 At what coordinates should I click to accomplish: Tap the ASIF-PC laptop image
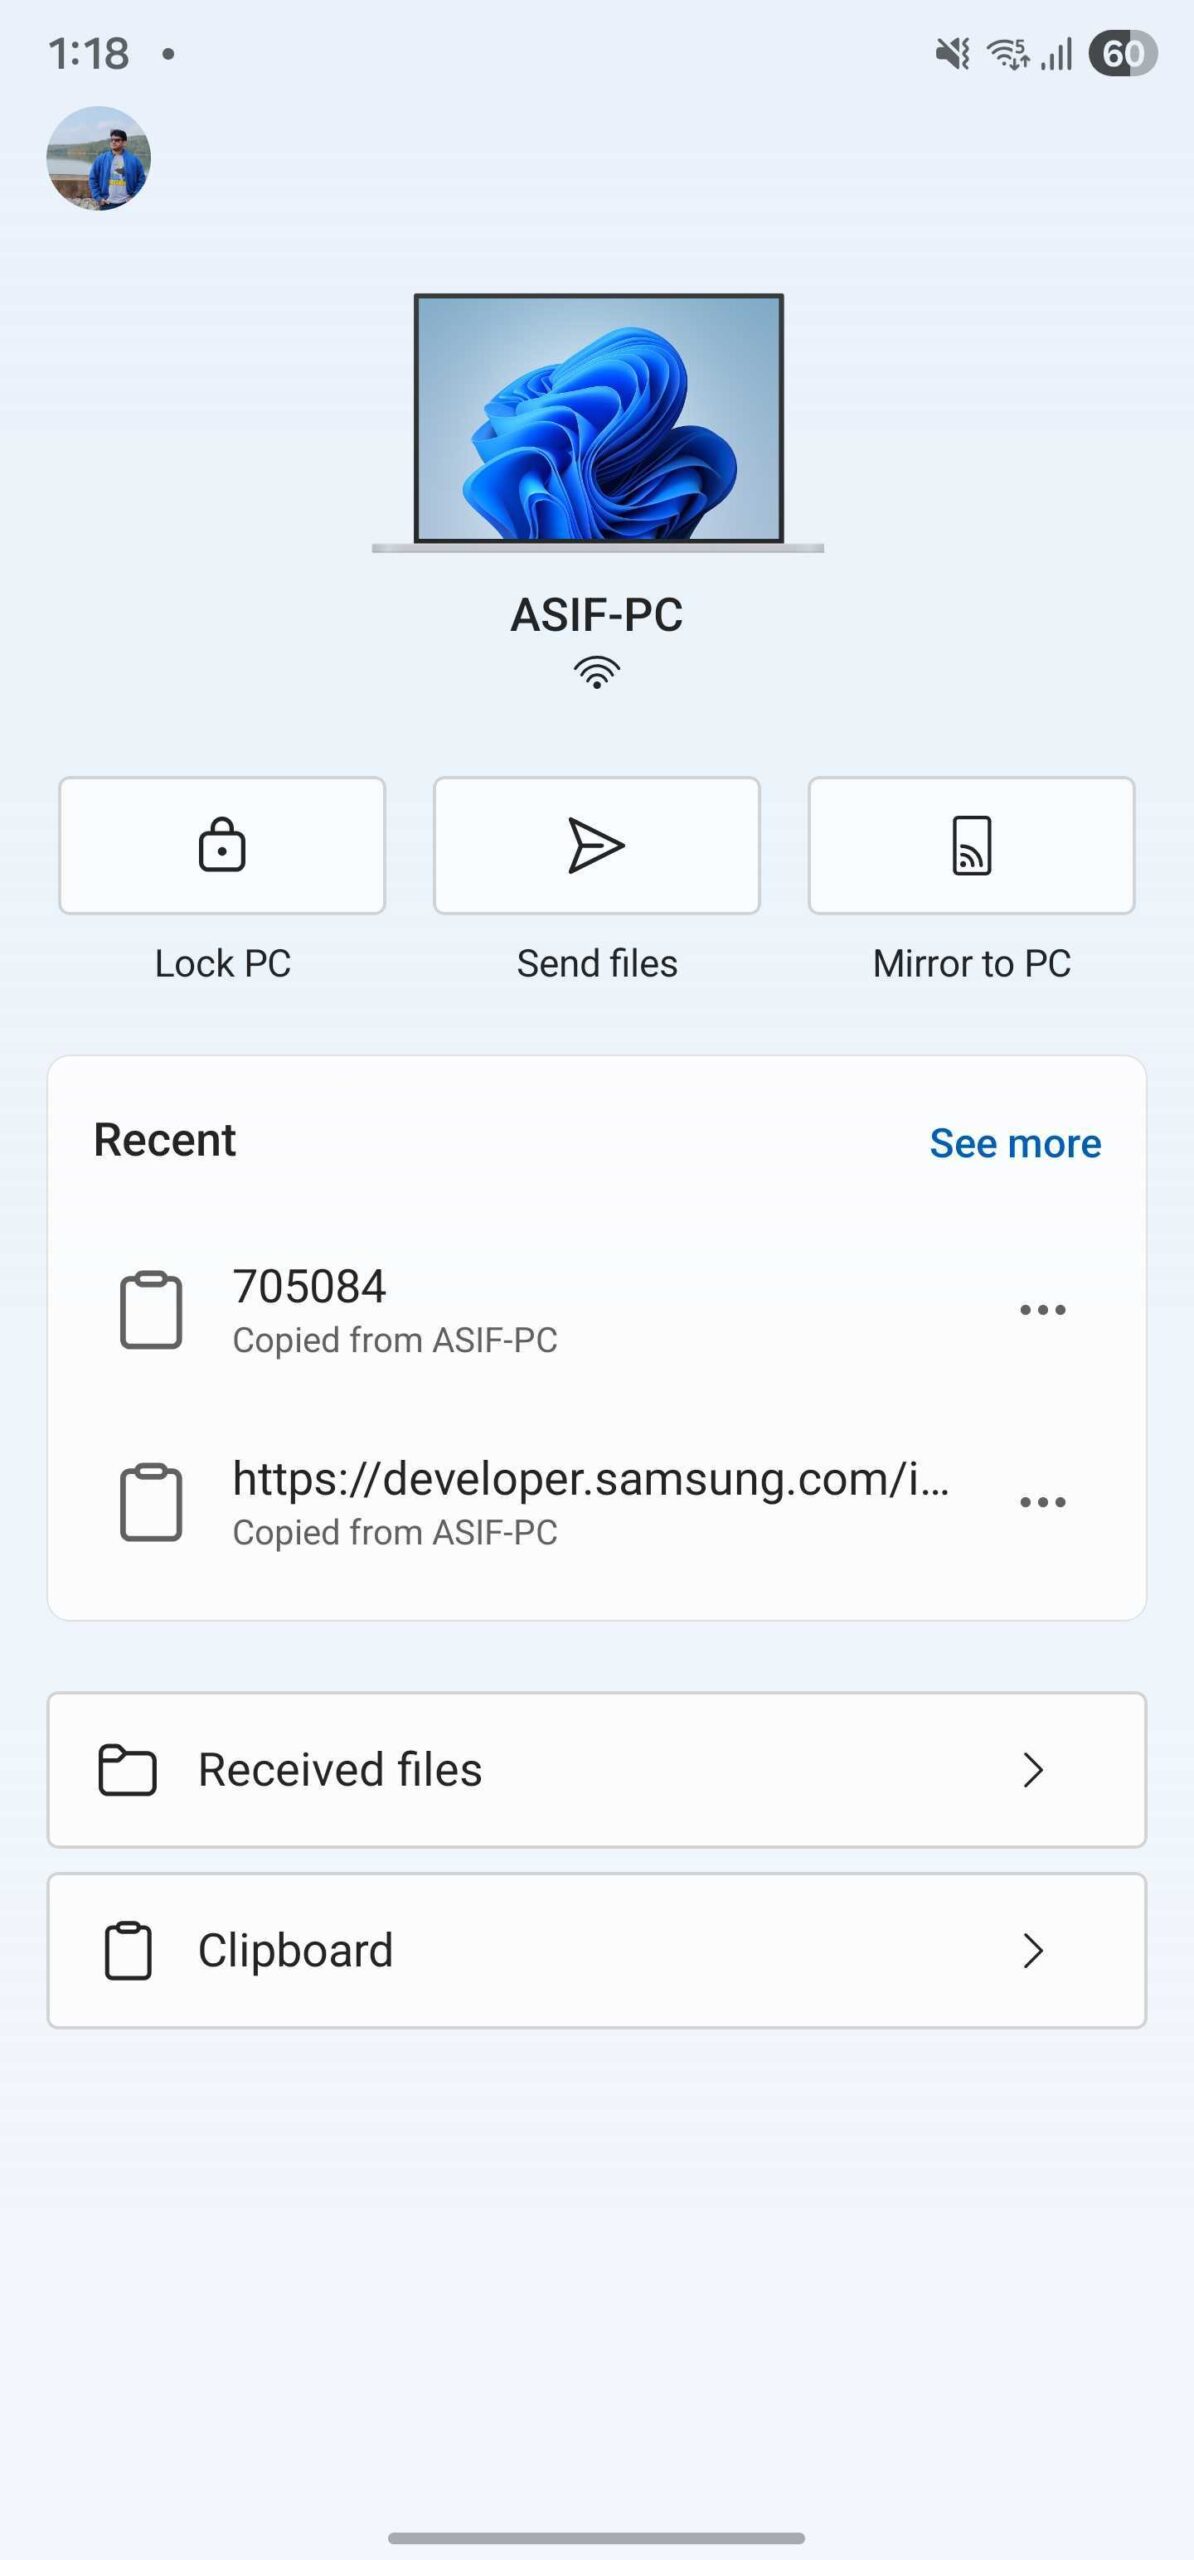point(598,422)
